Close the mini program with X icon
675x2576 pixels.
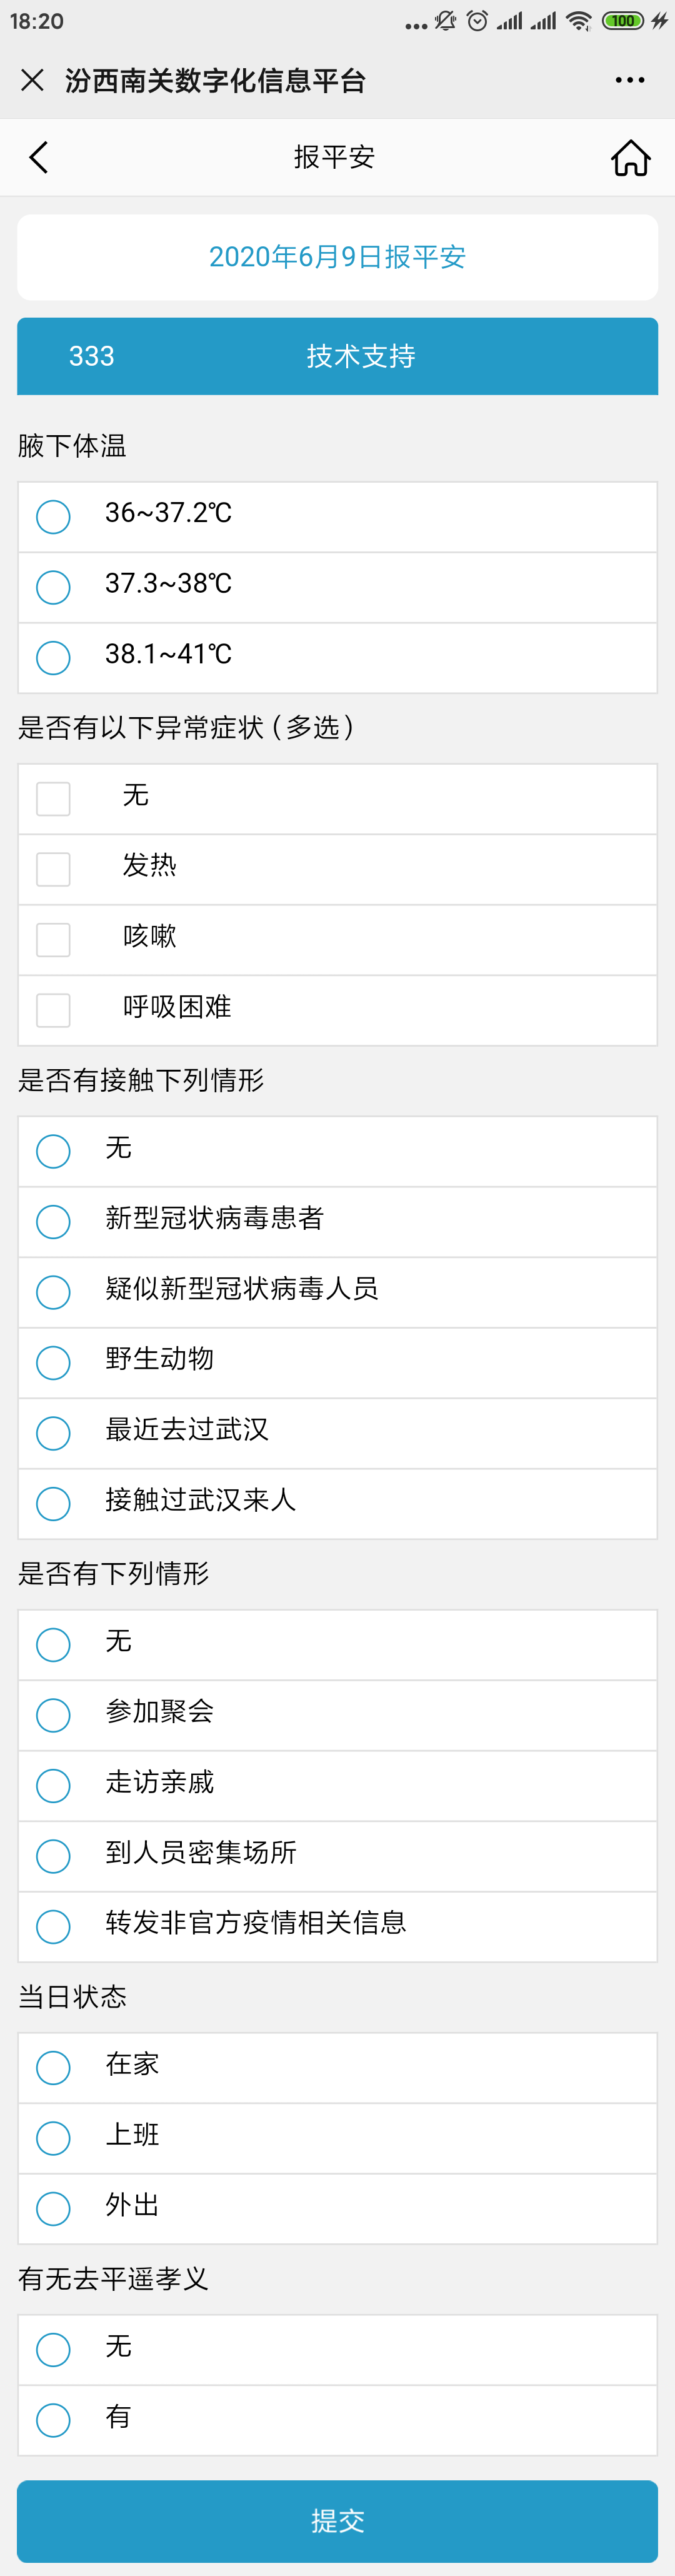click(32, 80)
